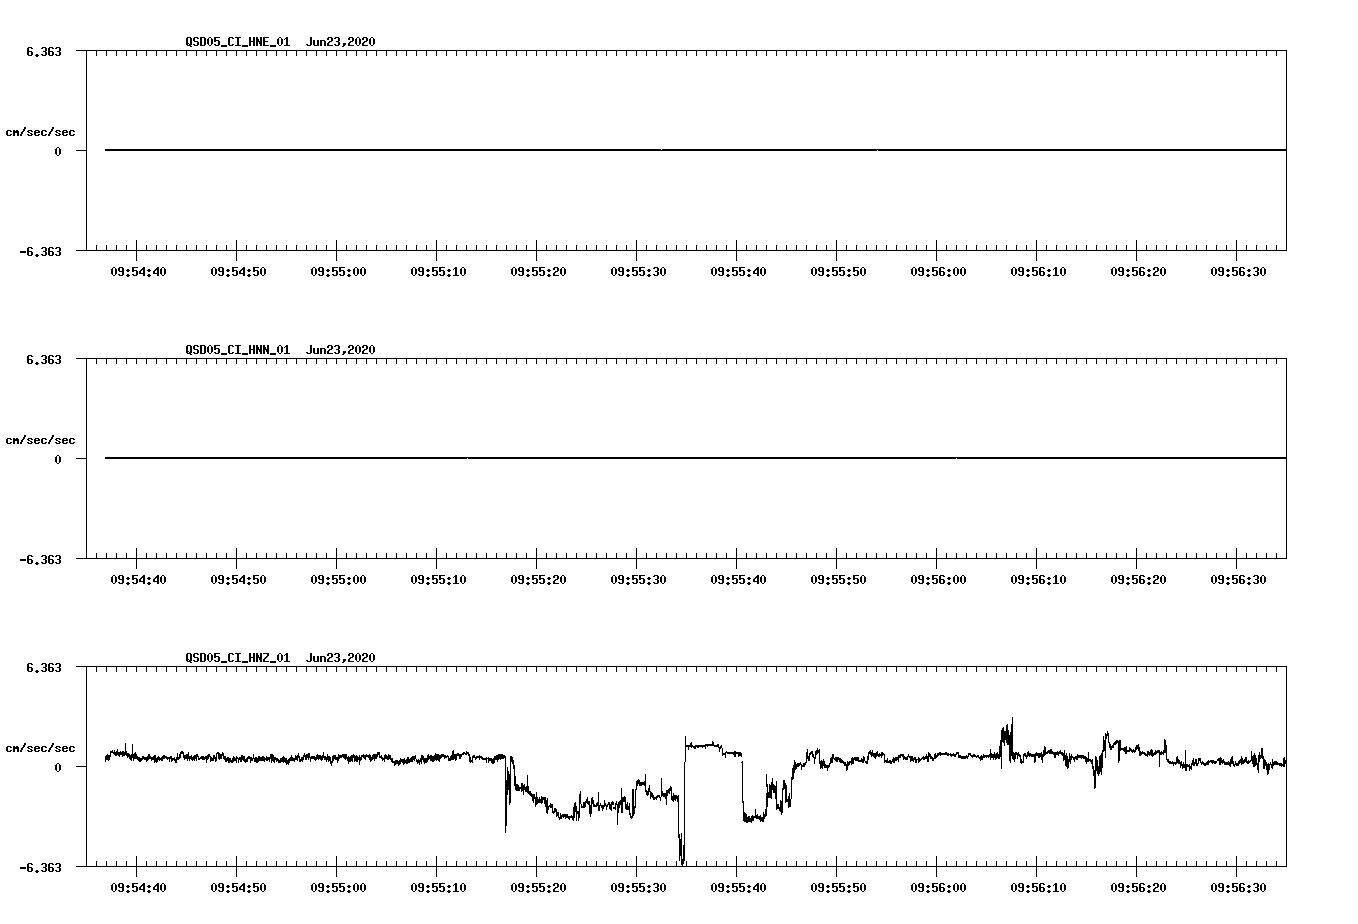Click the 09:54:40 time label under the HNE plot
Screen dimensions: 1358x924
(x=138, y=272)
